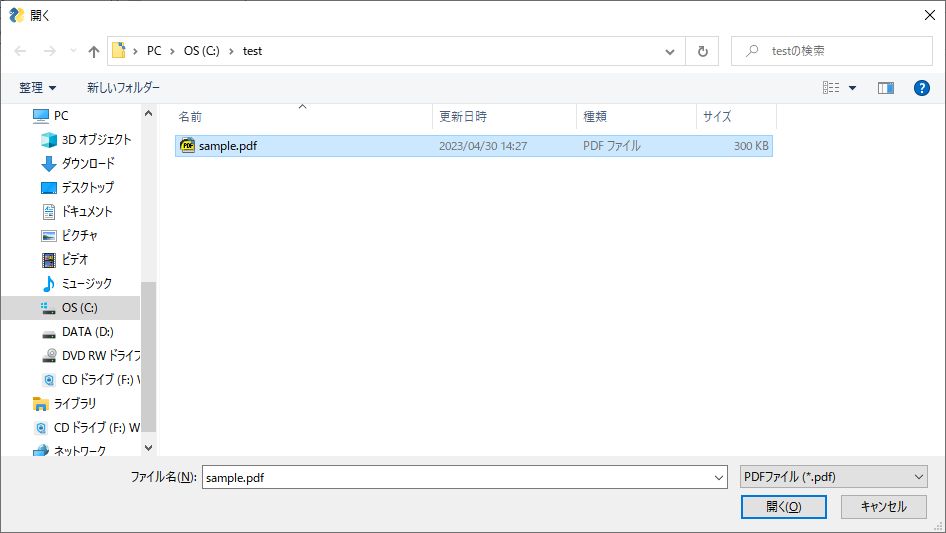Select DVD RW ドライブ in sidebar
The height and width of the screenshot is (533, 946).
coord(90,356)
